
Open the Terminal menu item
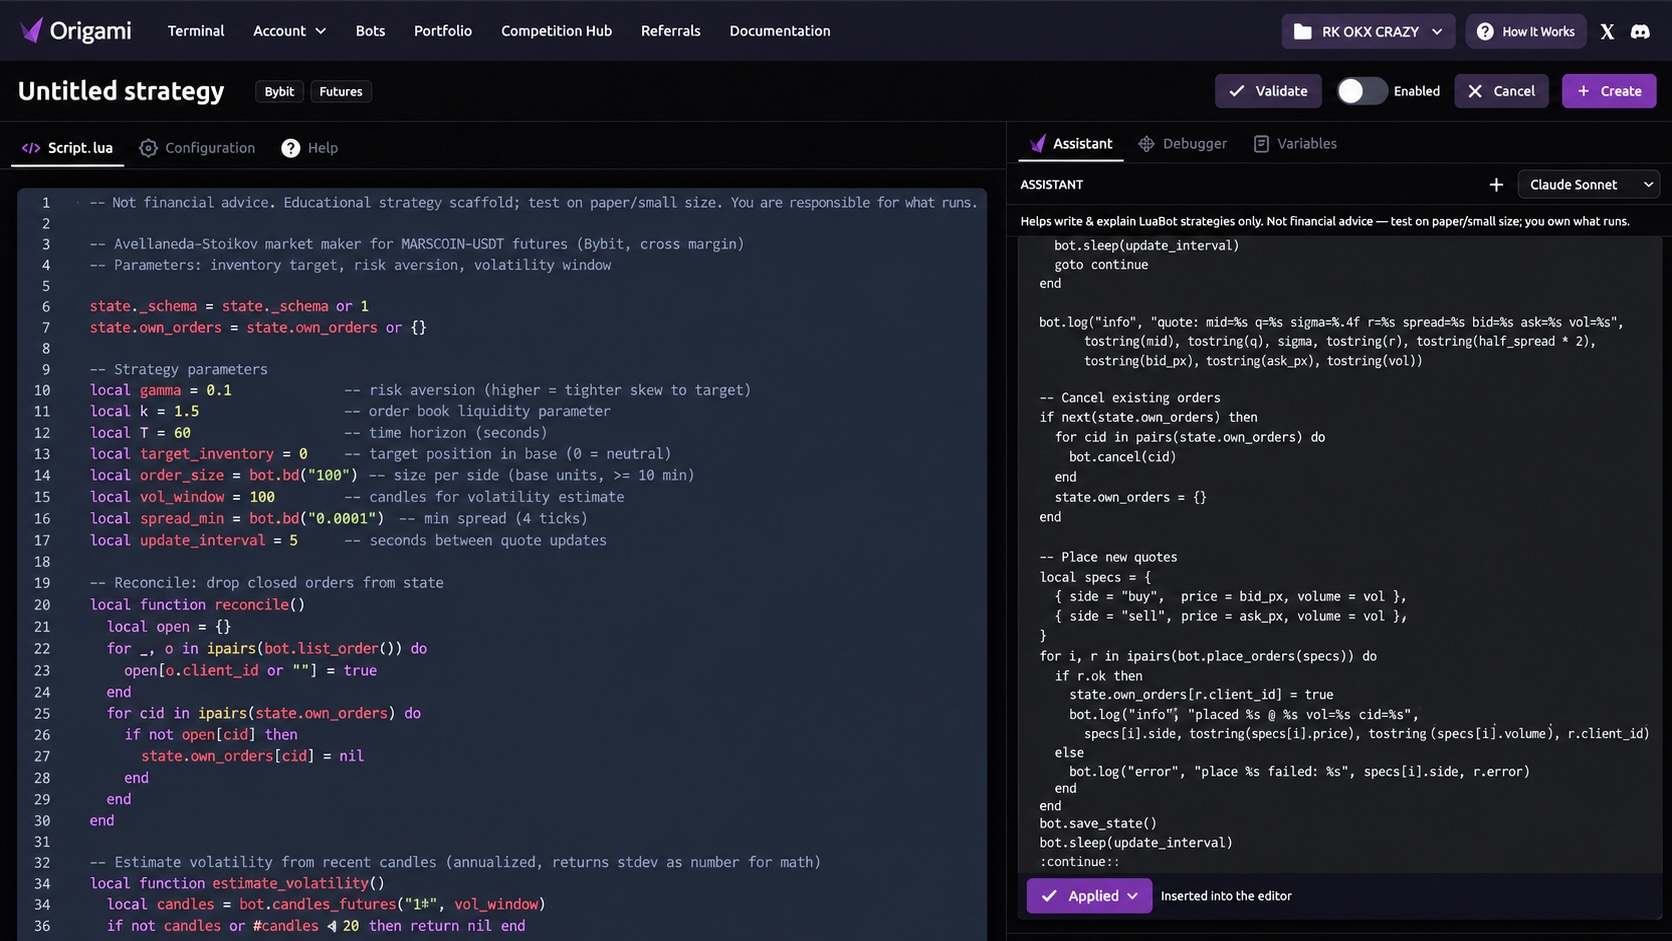(x=196, y=31)
